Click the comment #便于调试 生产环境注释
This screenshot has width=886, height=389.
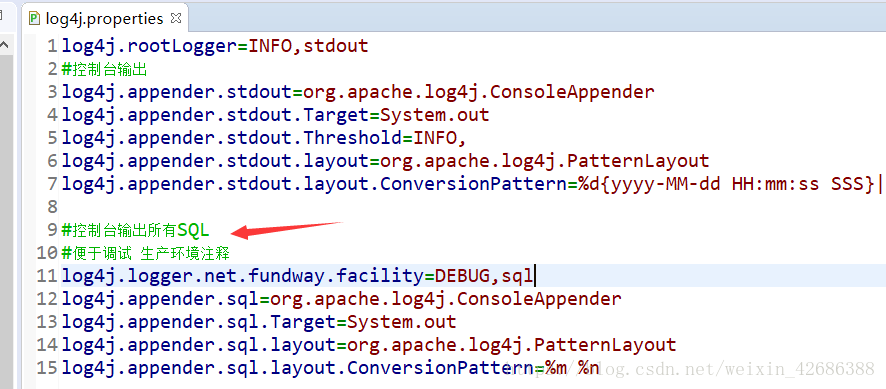(x=146, y=253)
